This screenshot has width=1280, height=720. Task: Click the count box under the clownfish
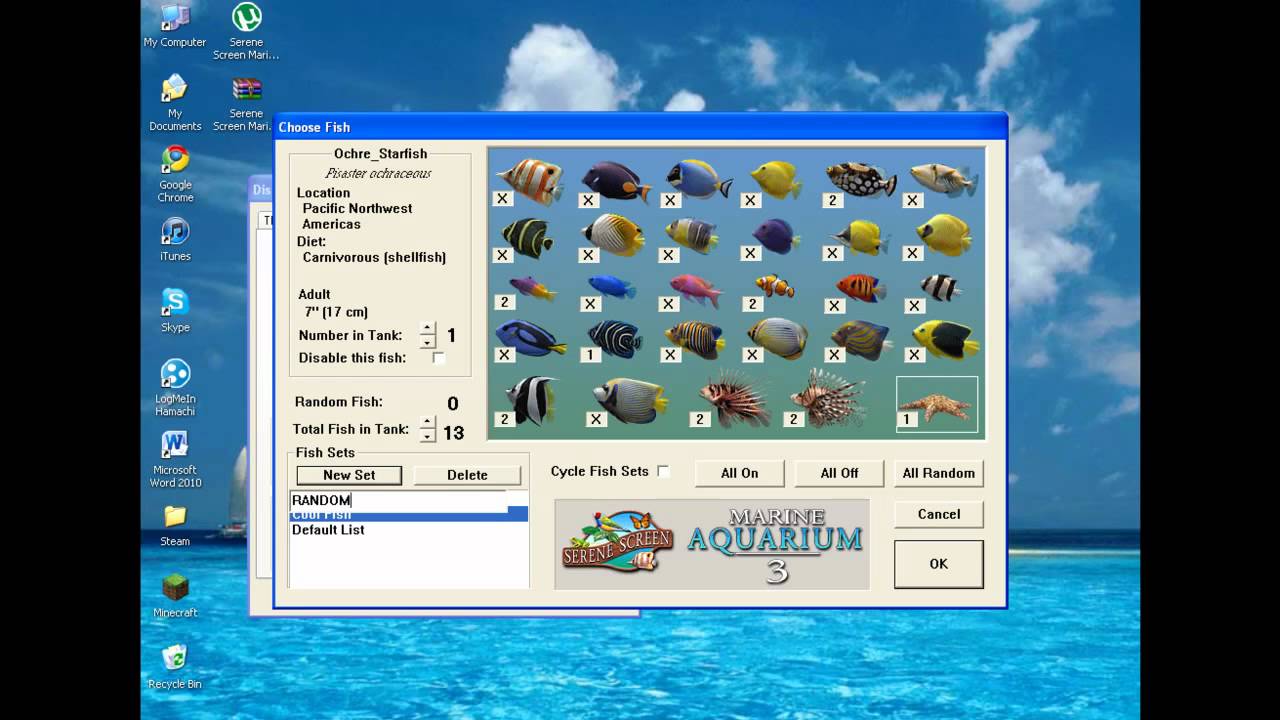pyautogui.click(x=751, y=304)
